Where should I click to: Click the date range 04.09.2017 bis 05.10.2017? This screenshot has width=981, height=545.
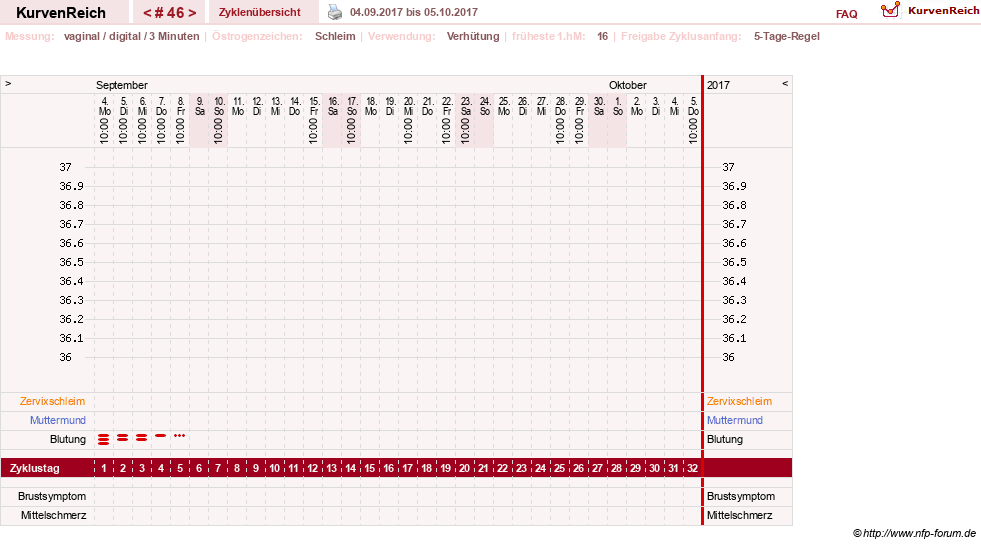[x=414, y=12]
